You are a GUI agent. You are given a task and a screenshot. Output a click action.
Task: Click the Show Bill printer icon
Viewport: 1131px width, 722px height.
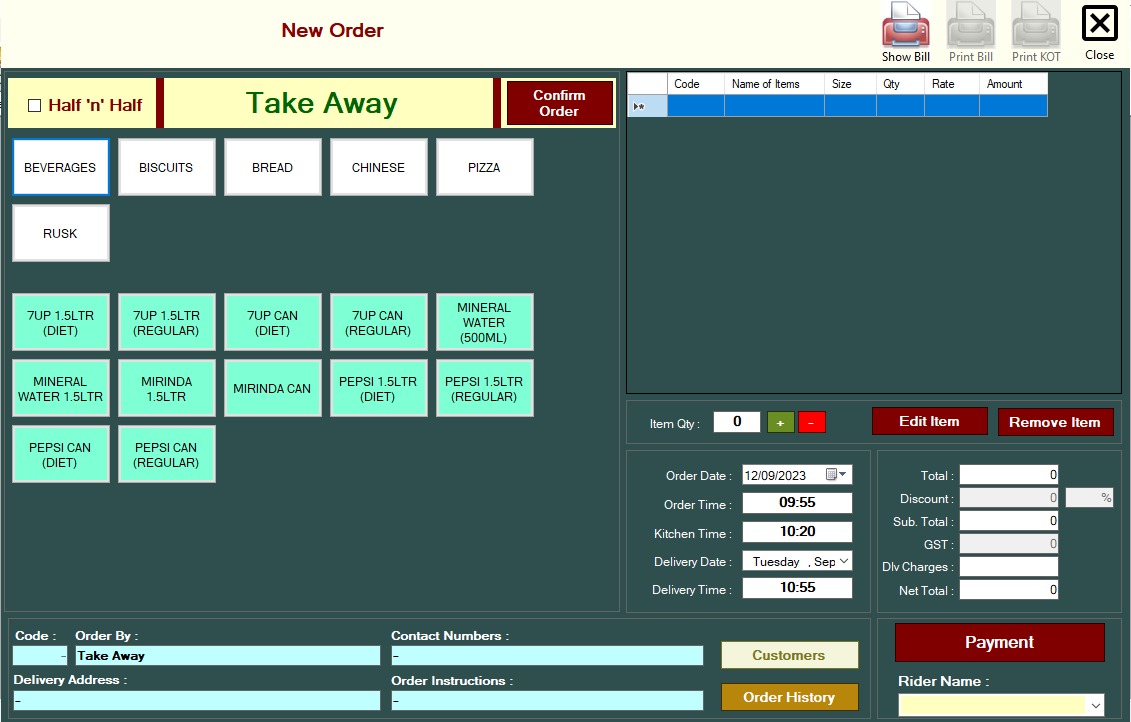click(905, 26)
